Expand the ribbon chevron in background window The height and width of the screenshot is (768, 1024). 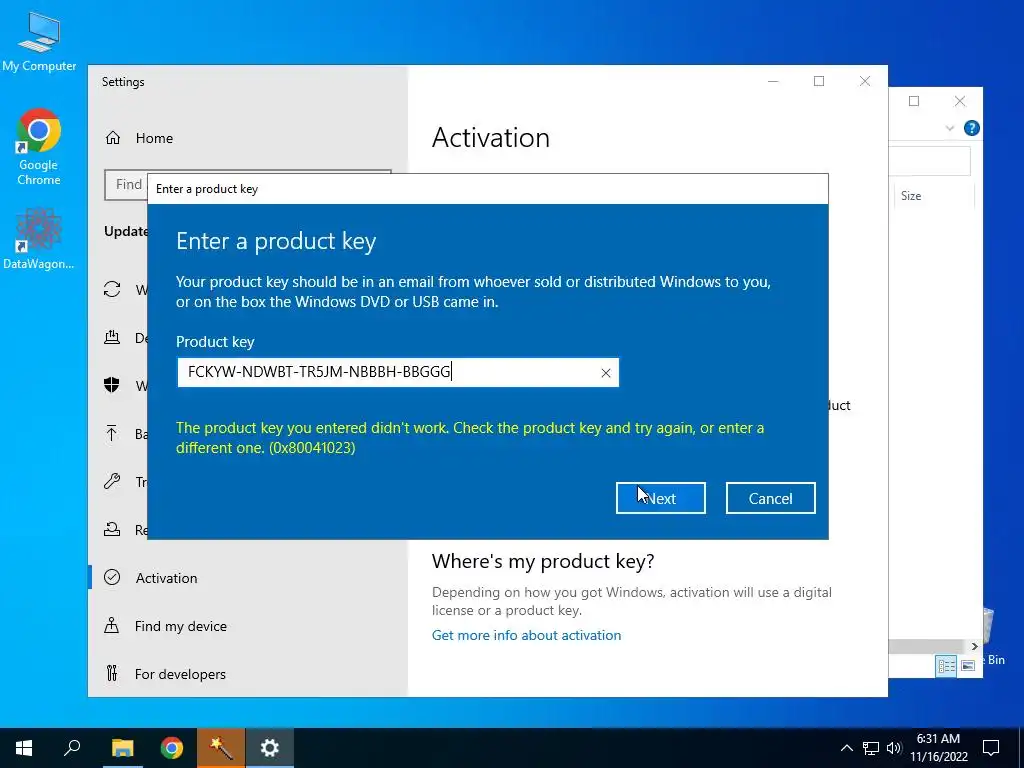[x=950, y=128]
